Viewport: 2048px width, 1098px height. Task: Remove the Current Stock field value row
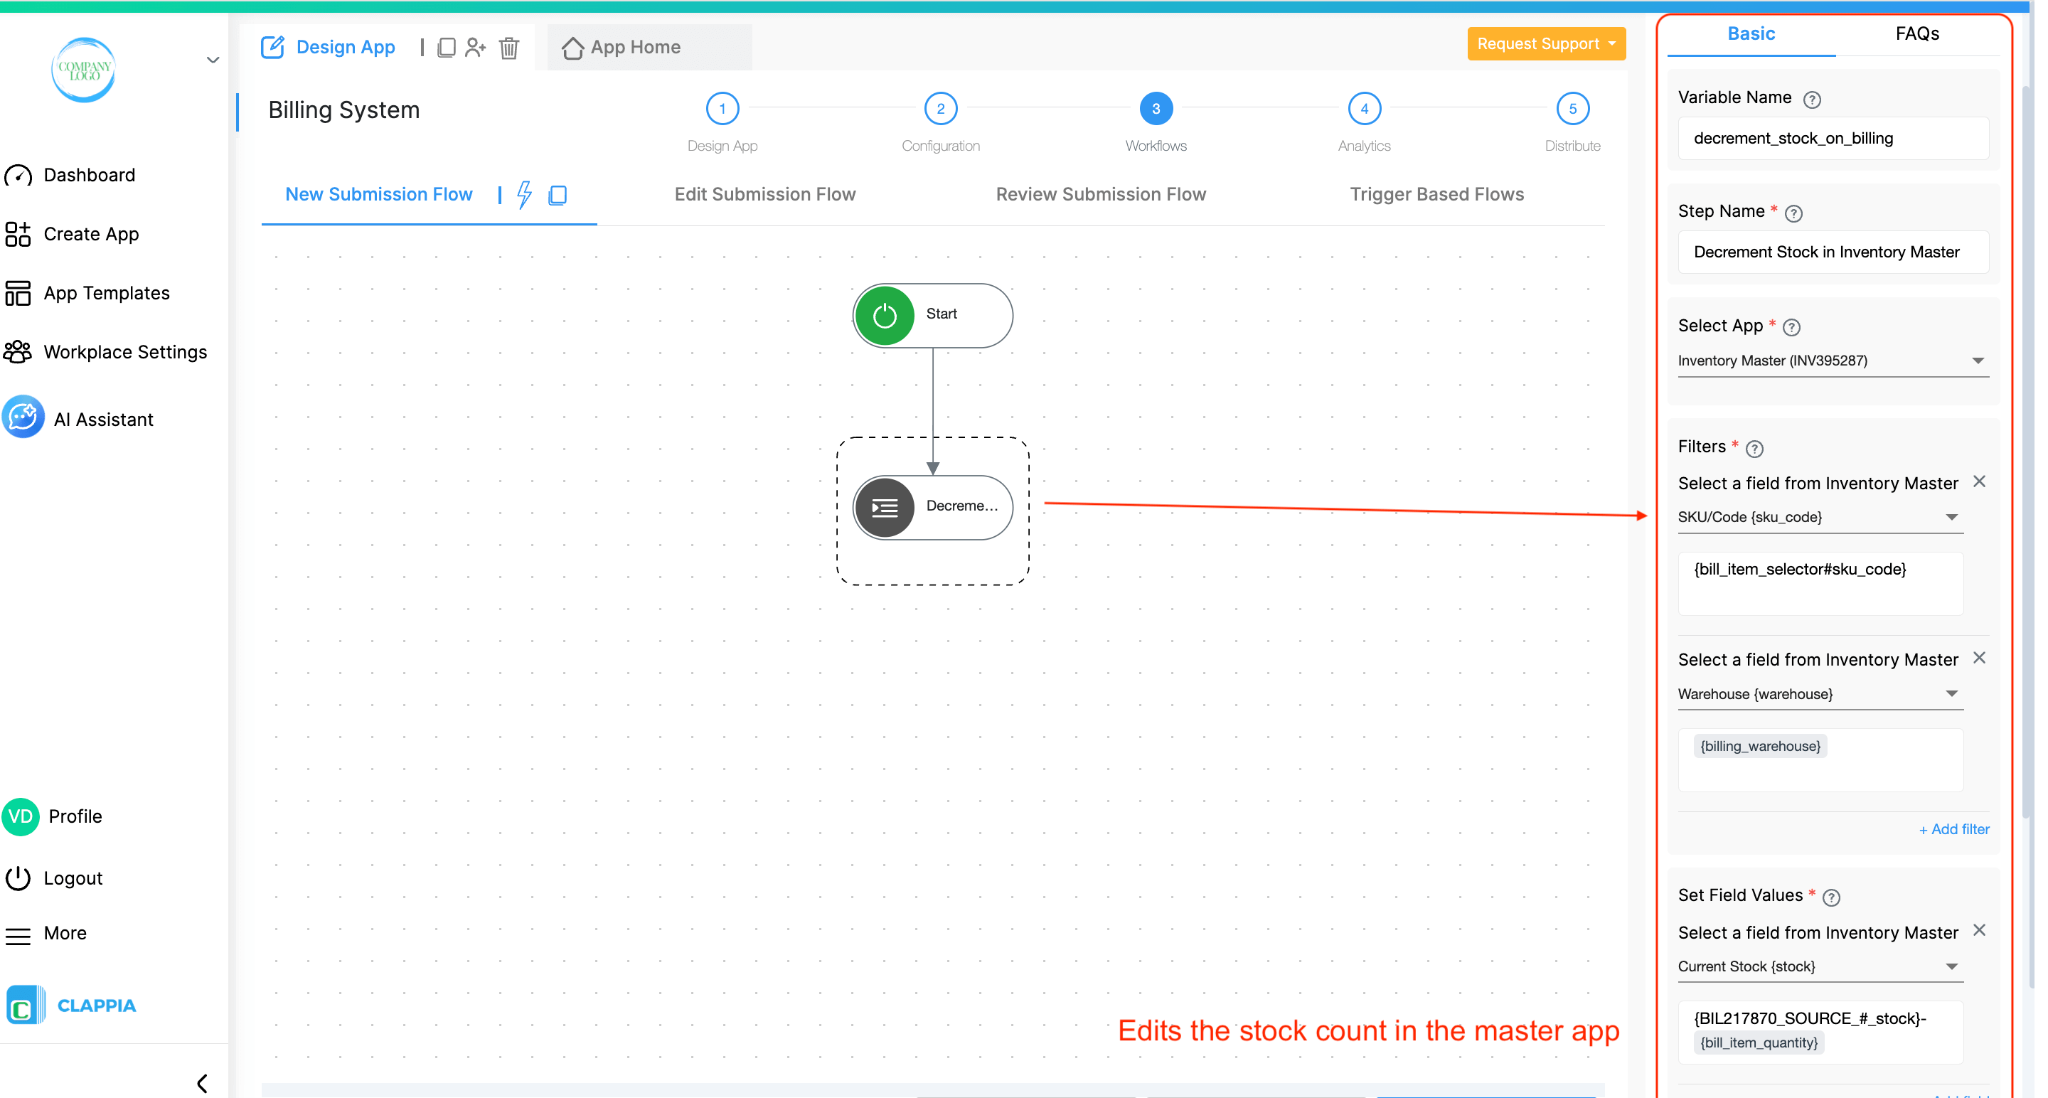pyautogui.click(x=1979, y=930)
